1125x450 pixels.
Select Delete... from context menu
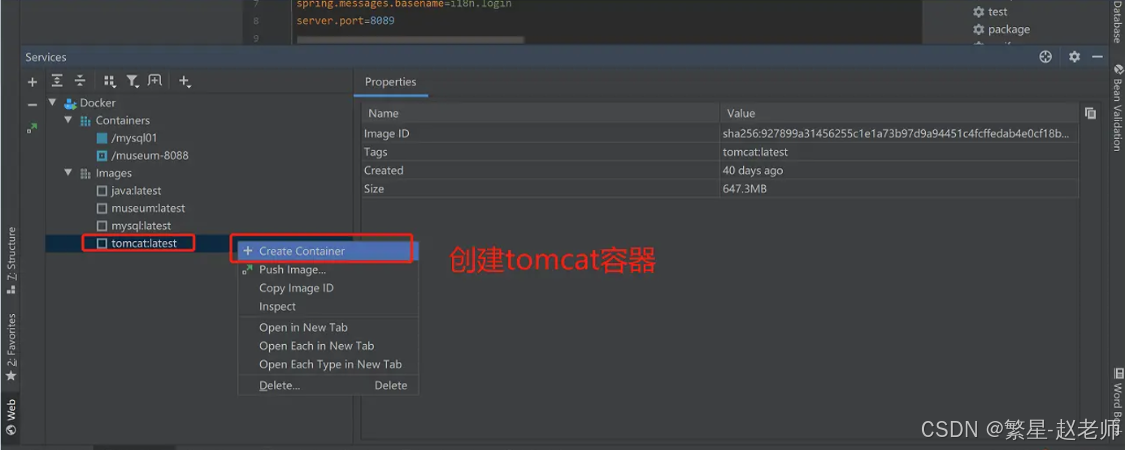click(328, 385)
